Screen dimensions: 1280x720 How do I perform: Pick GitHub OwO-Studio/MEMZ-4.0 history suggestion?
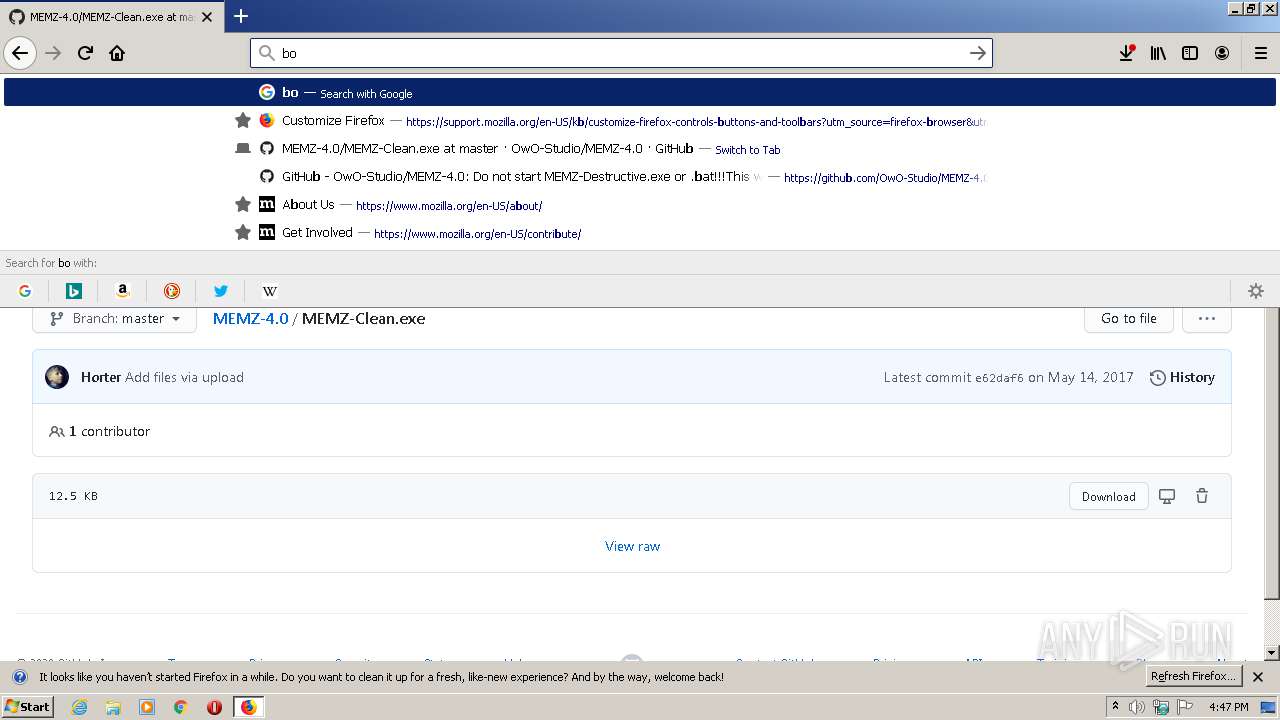[x=640, y=176]
